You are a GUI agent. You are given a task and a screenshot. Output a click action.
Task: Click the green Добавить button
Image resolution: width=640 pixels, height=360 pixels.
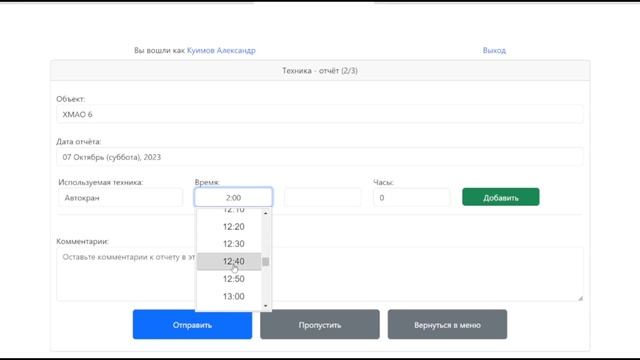pyautogui.click(x=501, y=197)
